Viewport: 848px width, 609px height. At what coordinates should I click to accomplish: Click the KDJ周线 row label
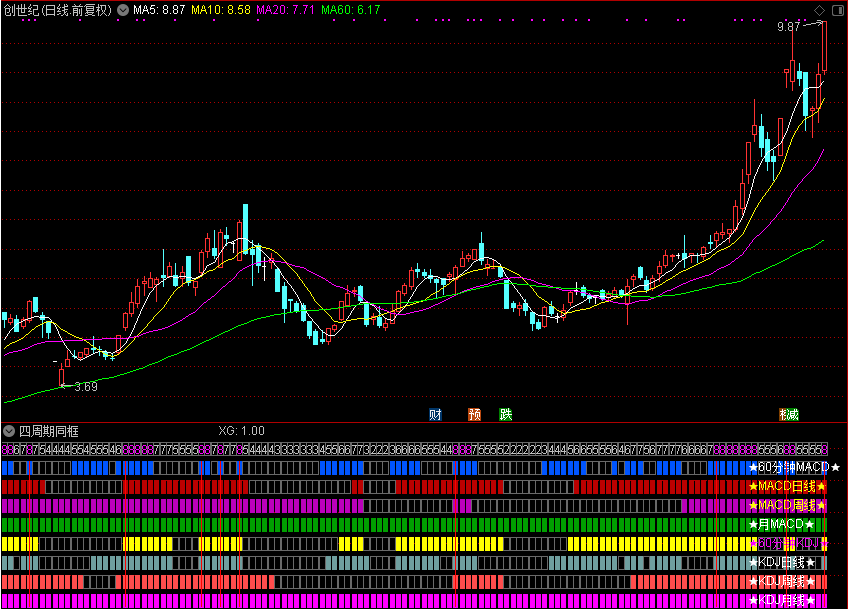[783, 581]
